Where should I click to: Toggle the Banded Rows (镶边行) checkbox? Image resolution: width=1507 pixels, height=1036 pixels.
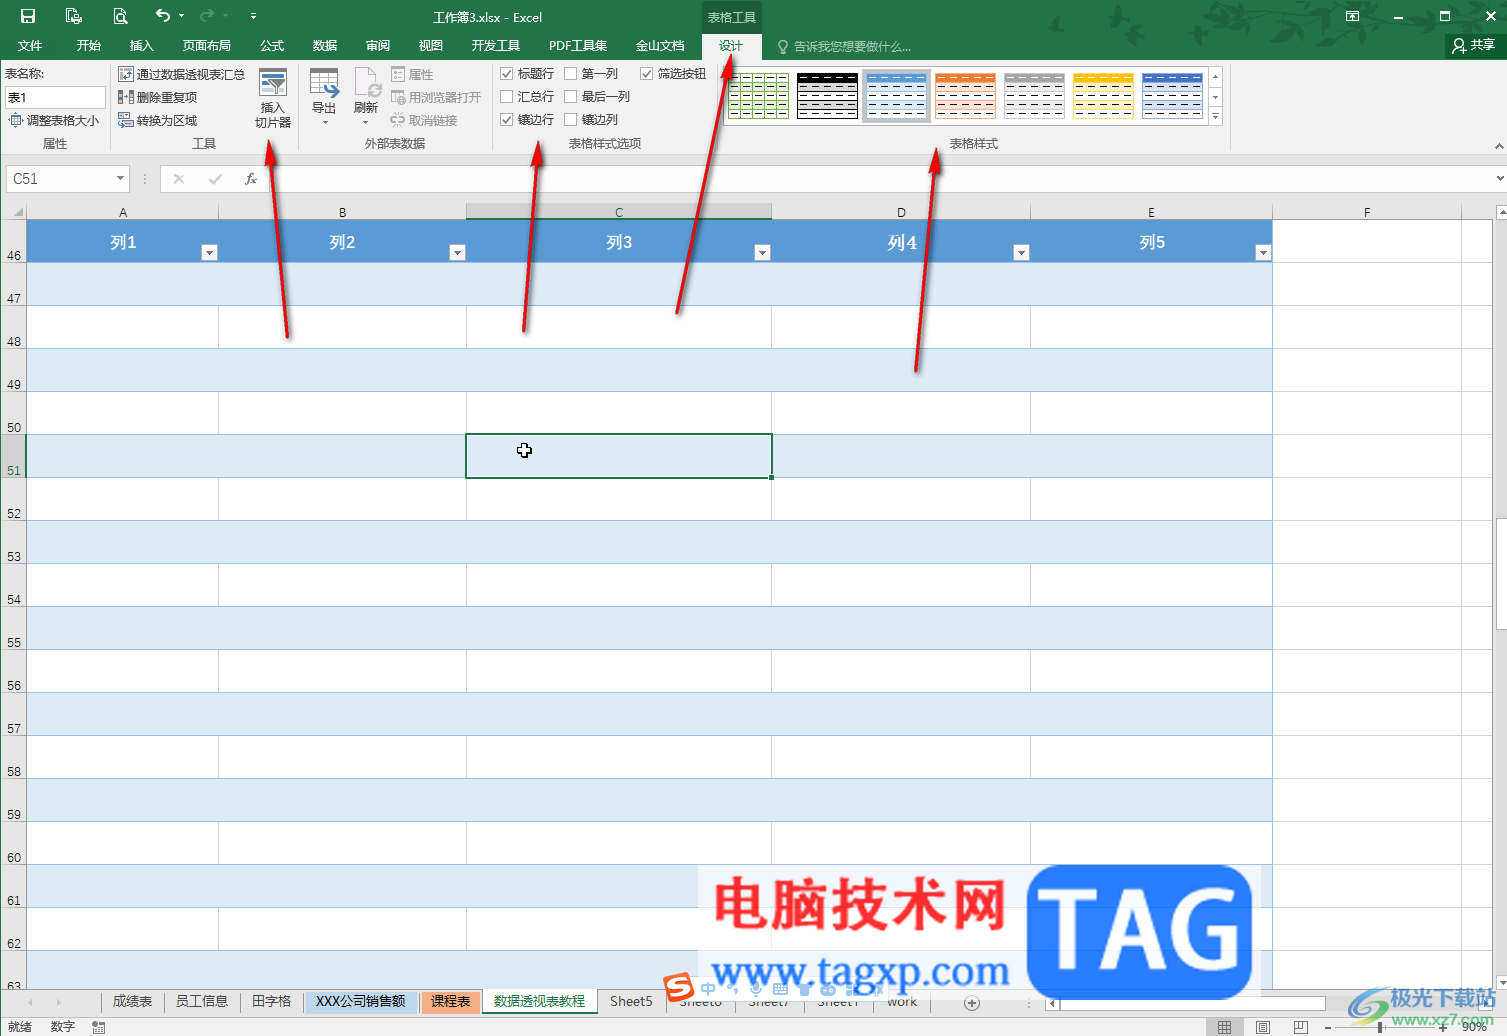[x=507, y=119]
